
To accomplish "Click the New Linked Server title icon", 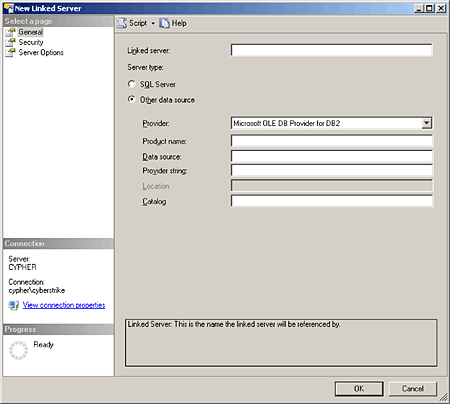I will 9,8.
